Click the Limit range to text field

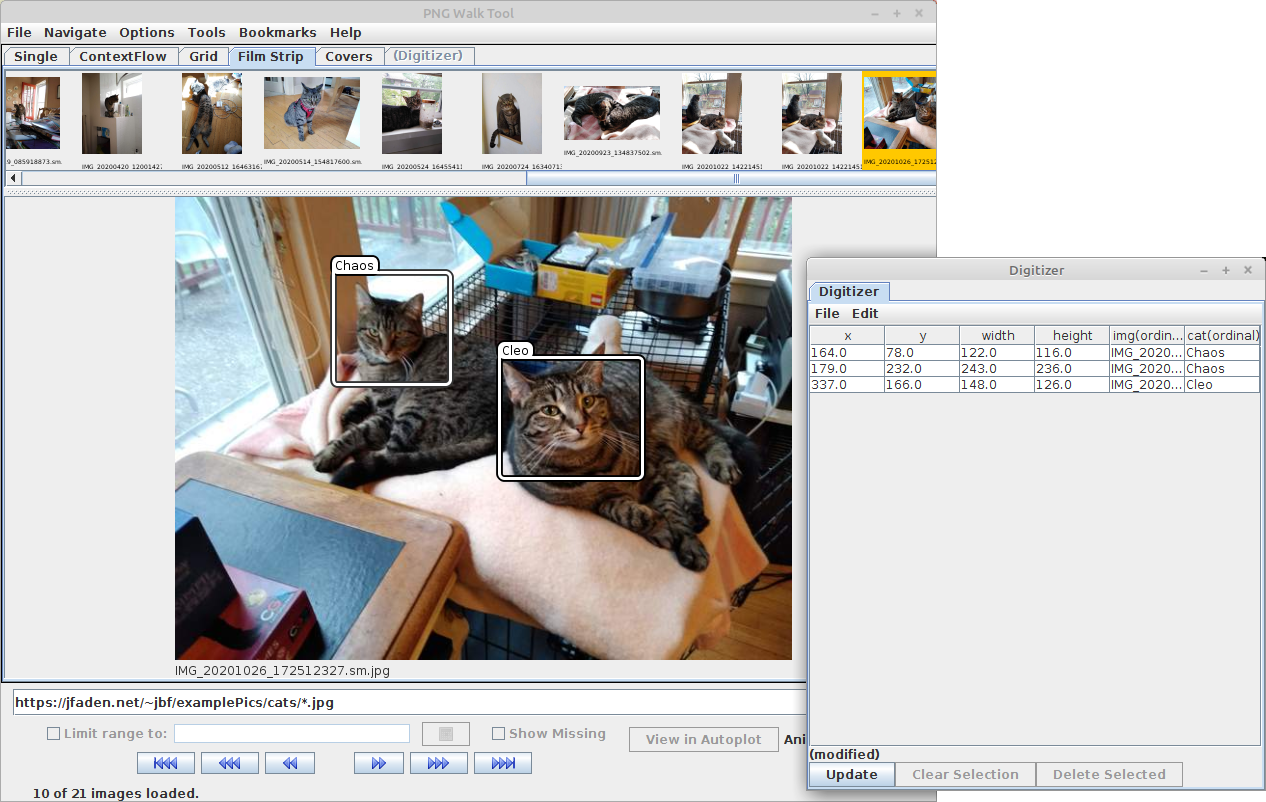tap(292, 734)
